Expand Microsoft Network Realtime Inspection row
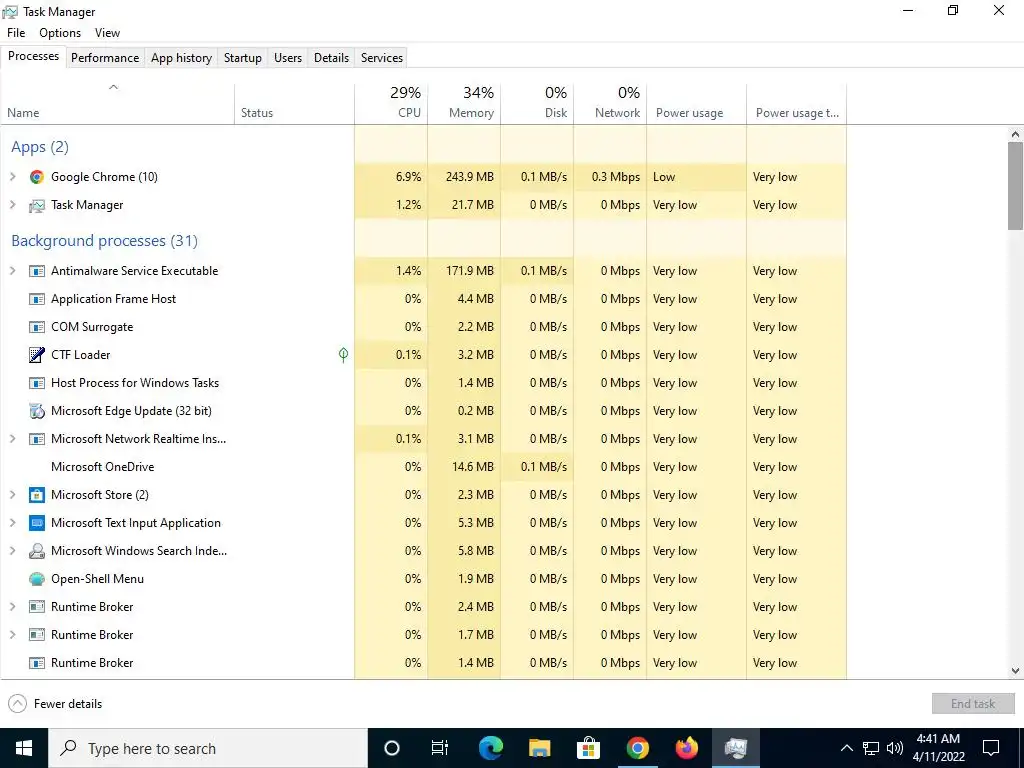1024x768 pixels. (x=12, y=440)
